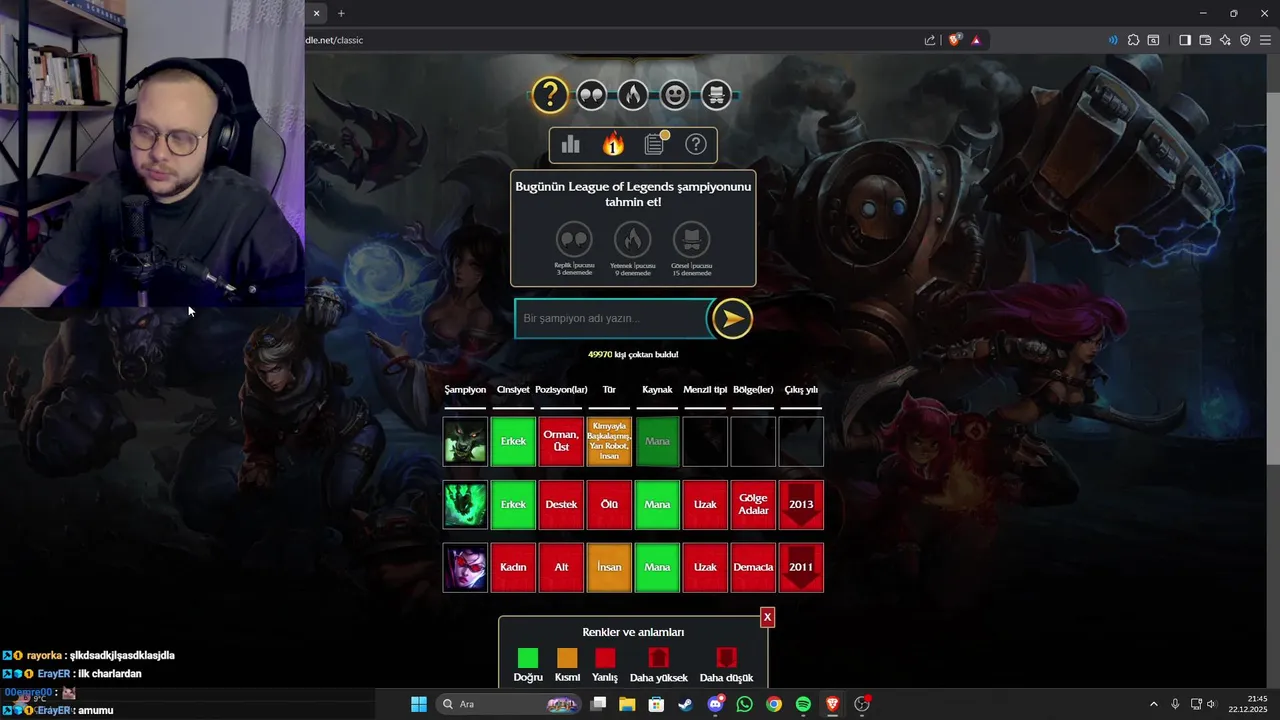
Task: Switch to the Quote mode speech bubbles icon
Action: [592, 95]
